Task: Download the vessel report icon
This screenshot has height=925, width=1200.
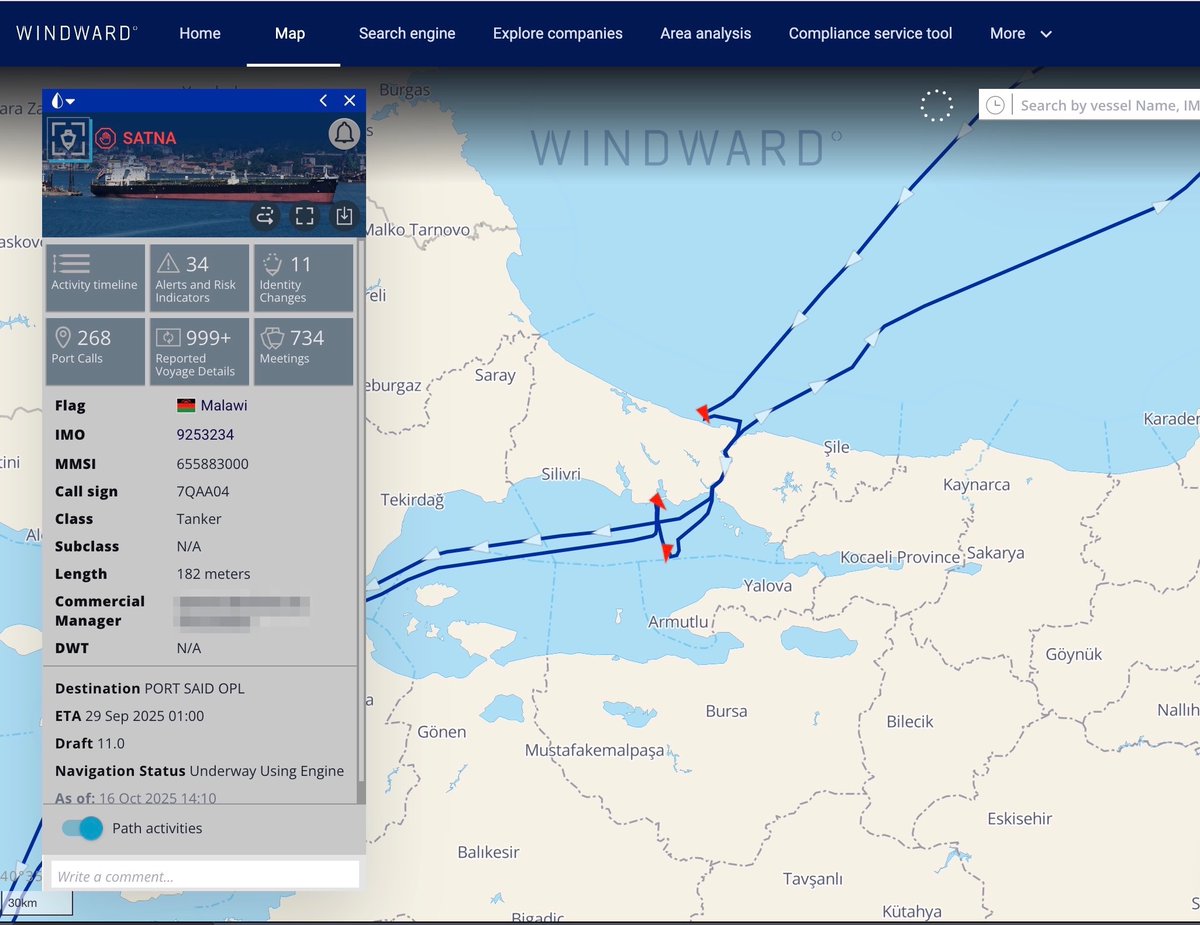Action: coord(343,216)
